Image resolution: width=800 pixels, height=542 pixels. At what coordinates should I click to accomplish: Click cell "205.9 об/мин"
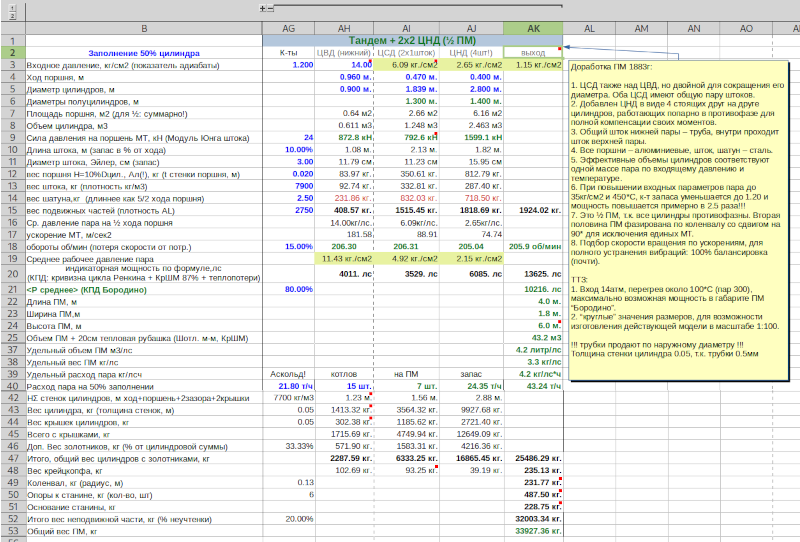coord(533,247)
